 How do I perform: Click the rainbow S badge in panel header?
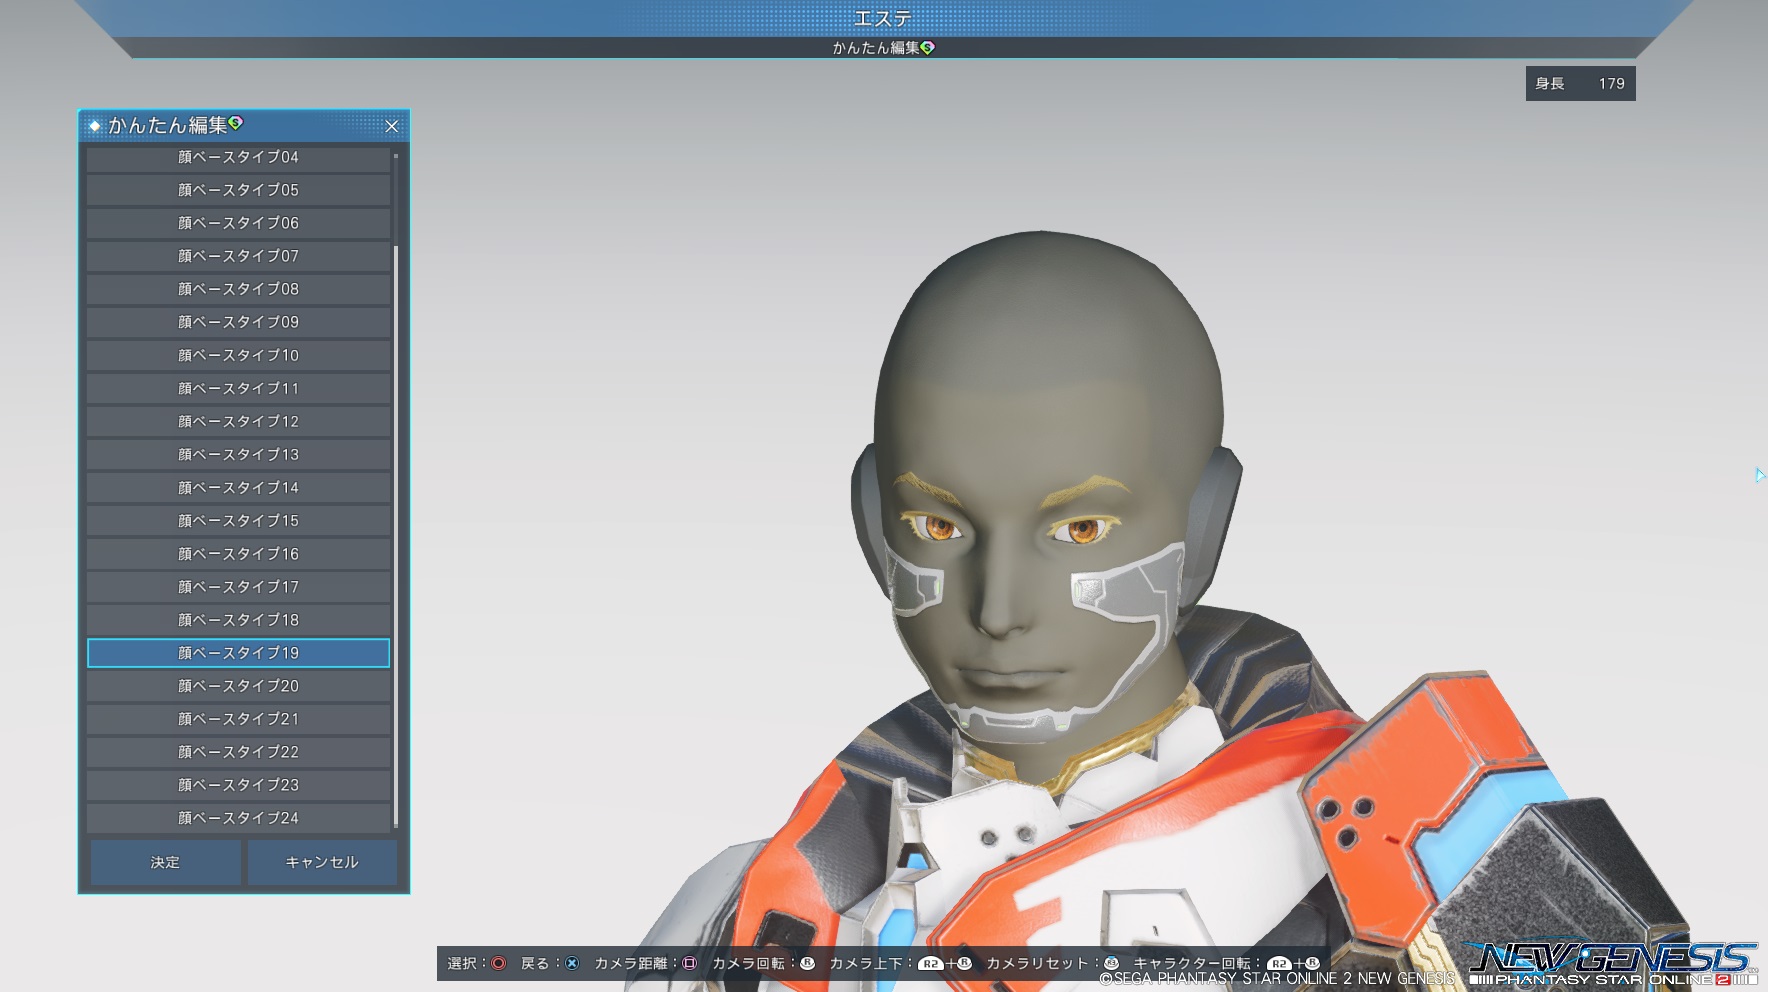(x=236, y=123)
